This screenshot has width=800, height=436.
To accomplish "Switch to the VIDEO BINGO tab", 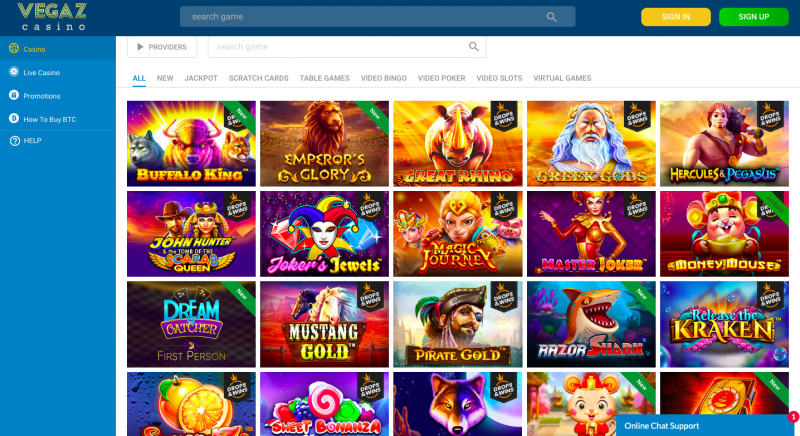I will pos(384,78).
